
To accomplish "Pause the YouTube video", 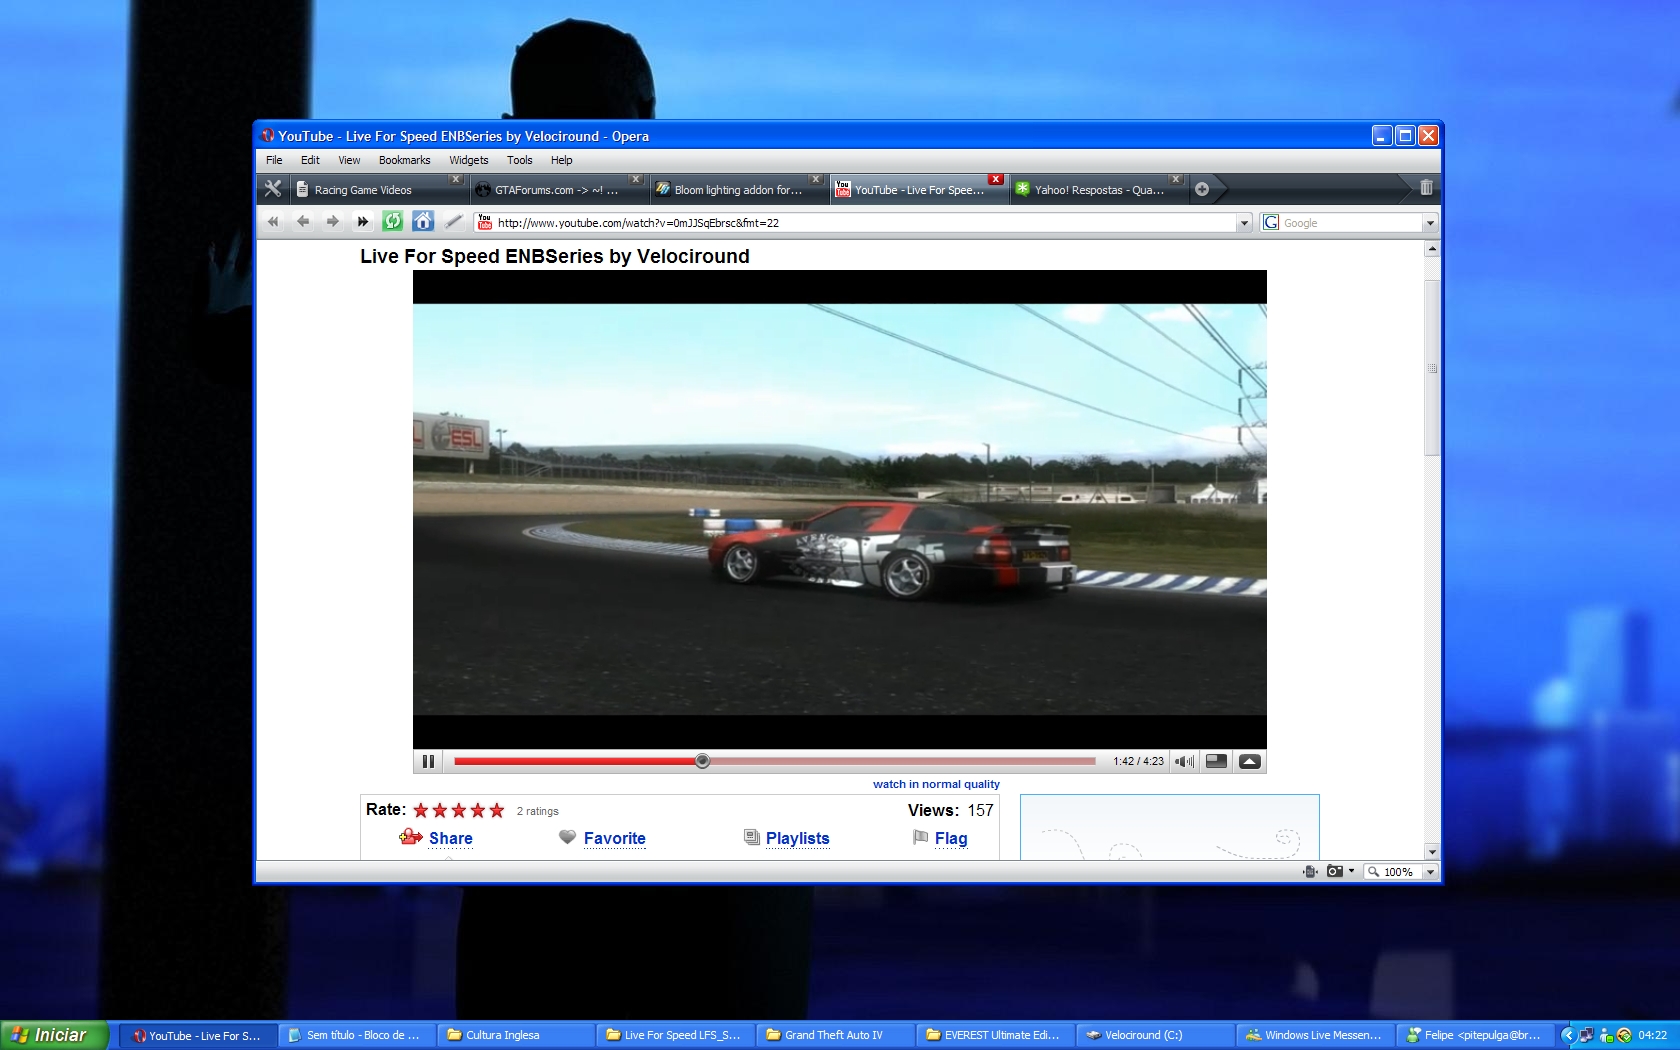I will click(x=428, y=761).
